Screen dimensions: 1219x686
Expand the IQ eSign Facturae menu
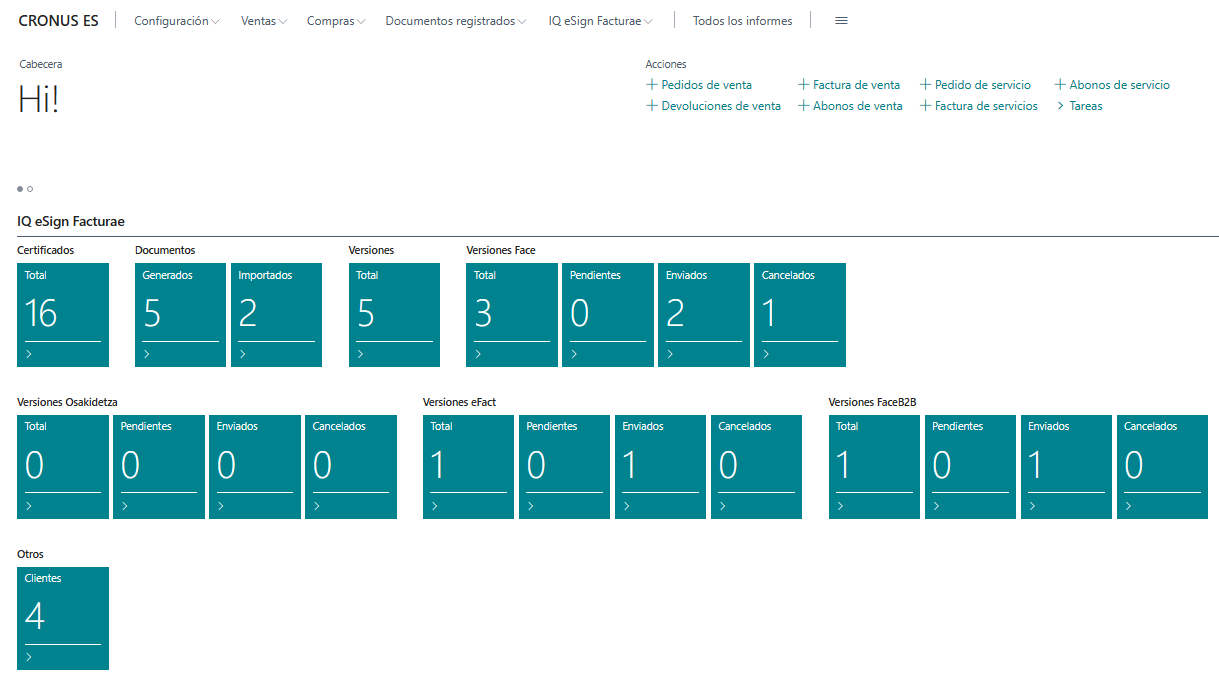[x=601, y=21]
